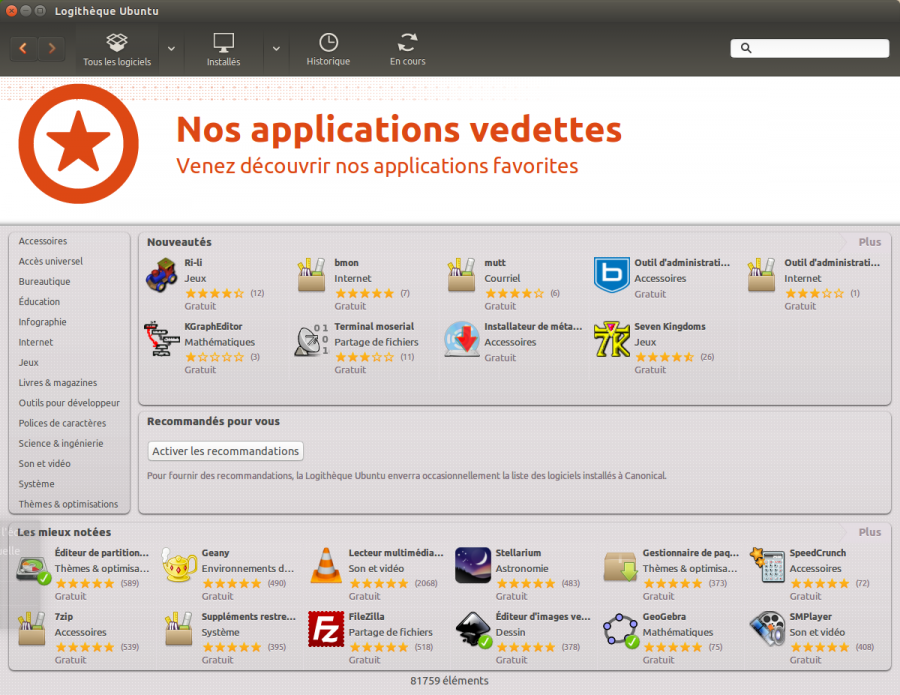Screen dimensions: 900x695
Task: Click the FileZilla app title
Action: 366,616
